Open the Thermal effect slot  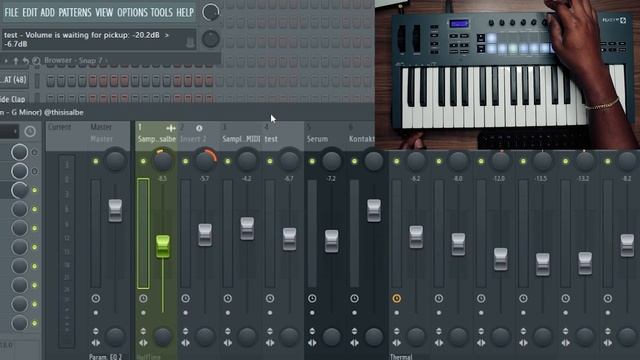click(x=401, y=357)
